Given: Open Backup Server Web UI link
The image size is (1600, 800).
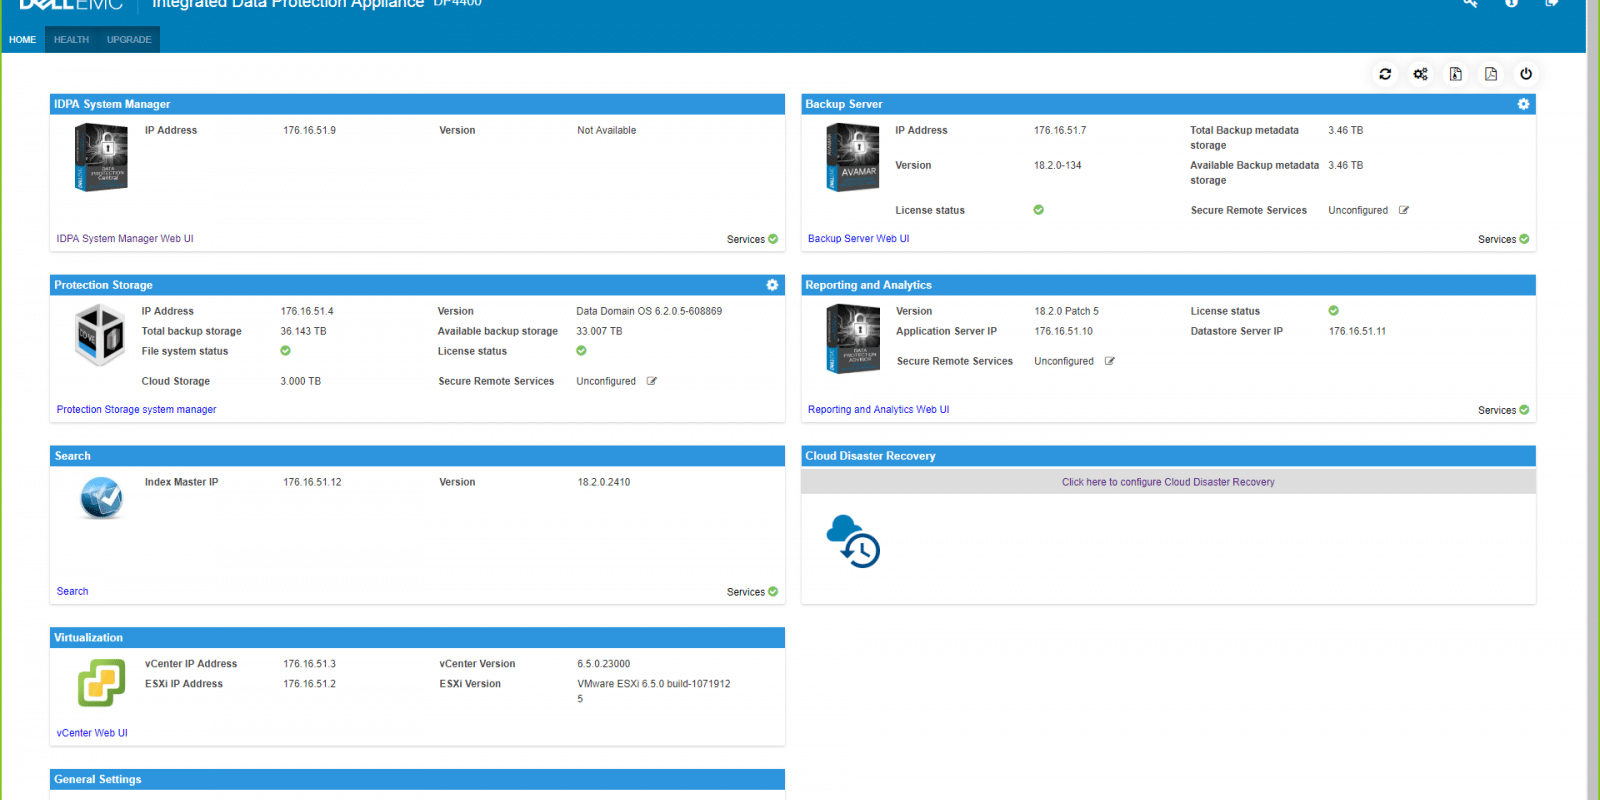Looking at the screenshot, I should pos(859,239).
